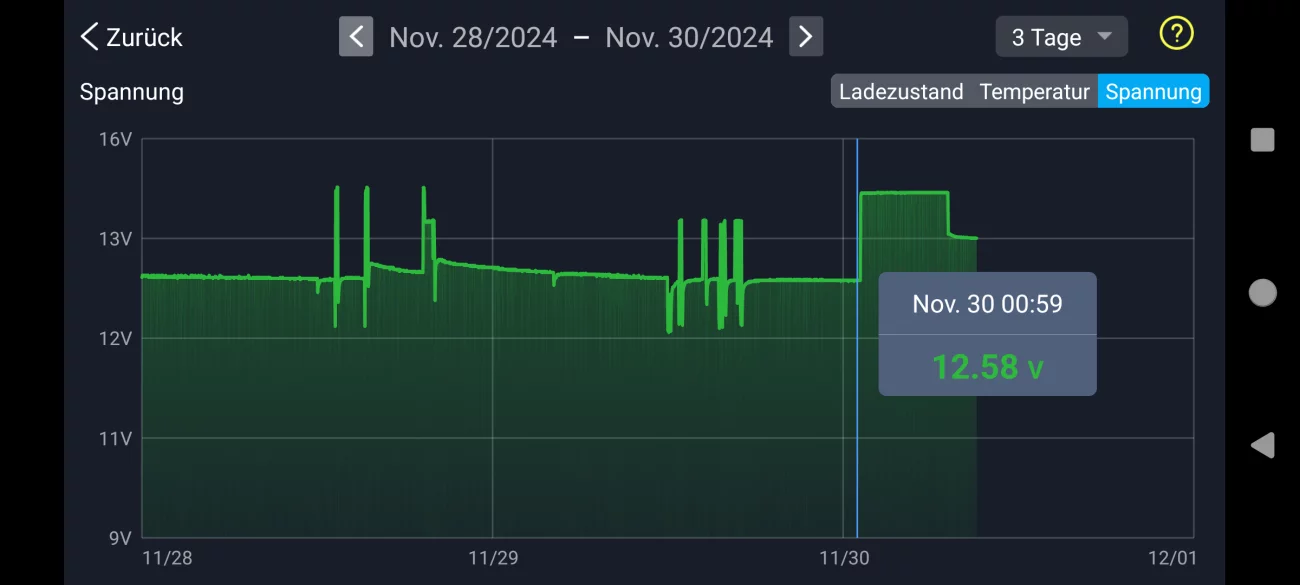1300x585 pixels.
Task: Switch to the Ladezustand view
Action: 900,92
